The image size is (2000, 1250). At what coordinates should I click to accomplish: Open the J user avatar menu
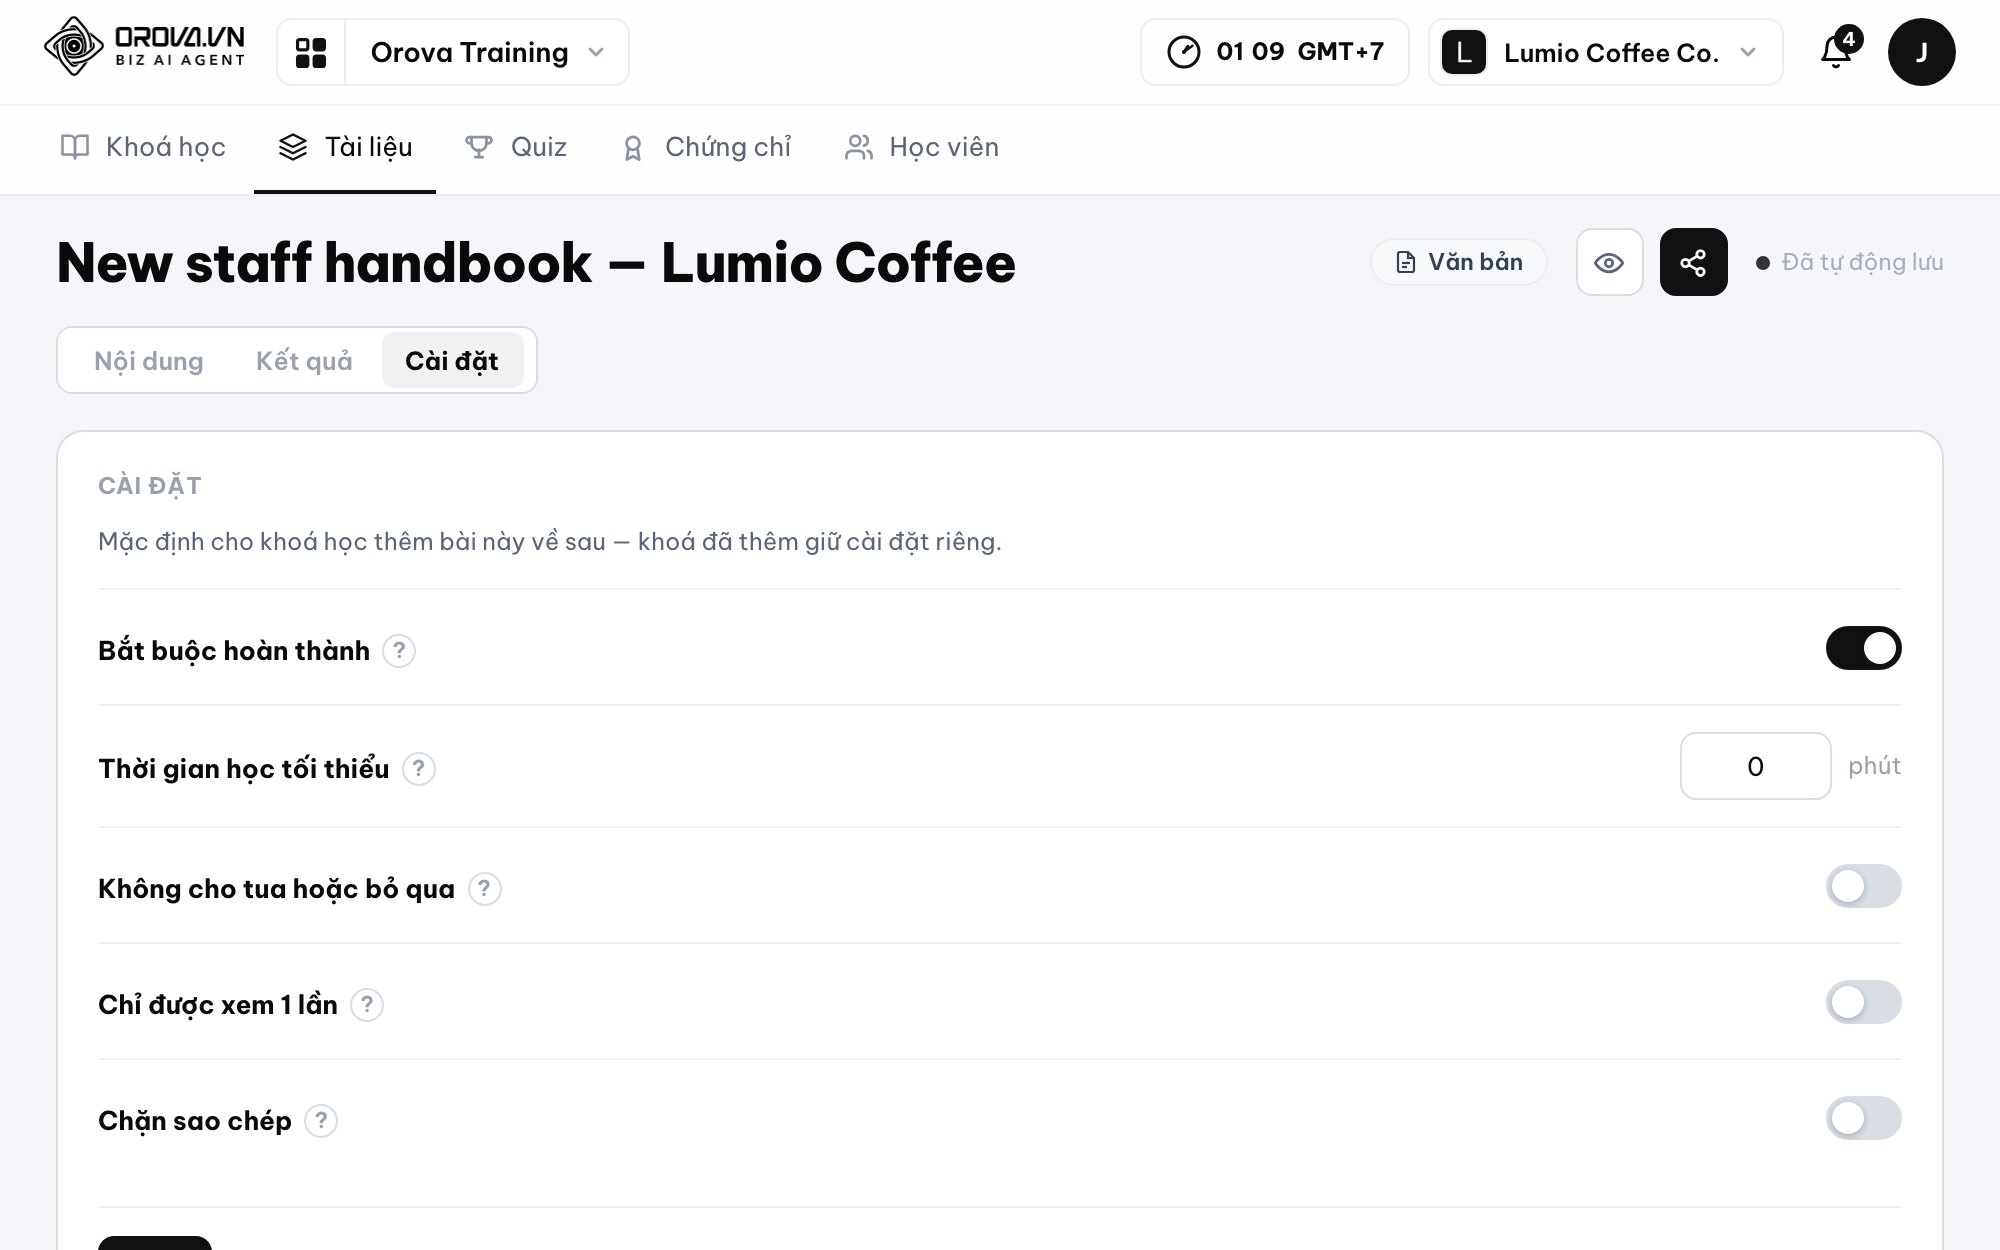click(1921, 52)
